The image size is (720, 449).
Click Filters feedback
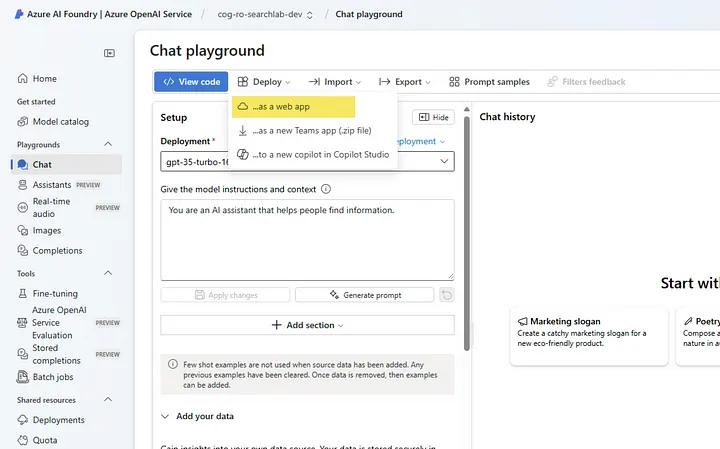coord(586,82)
